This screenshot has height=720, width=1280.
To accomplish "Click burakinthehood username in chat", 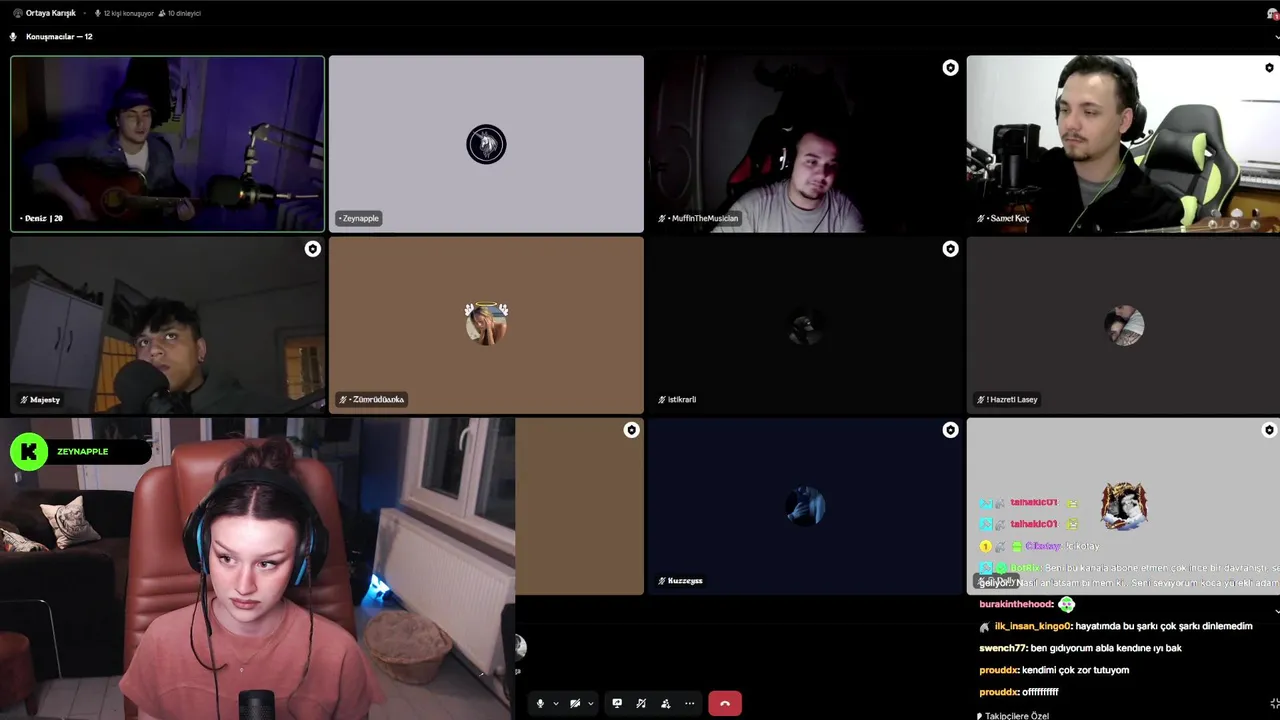I will coord(1015,604).
